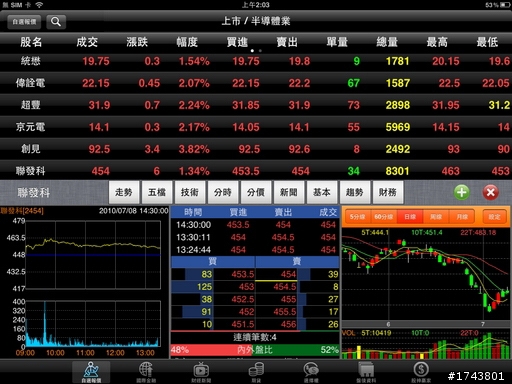Open the dollar coin icon in bottom bar

point(421,372)
